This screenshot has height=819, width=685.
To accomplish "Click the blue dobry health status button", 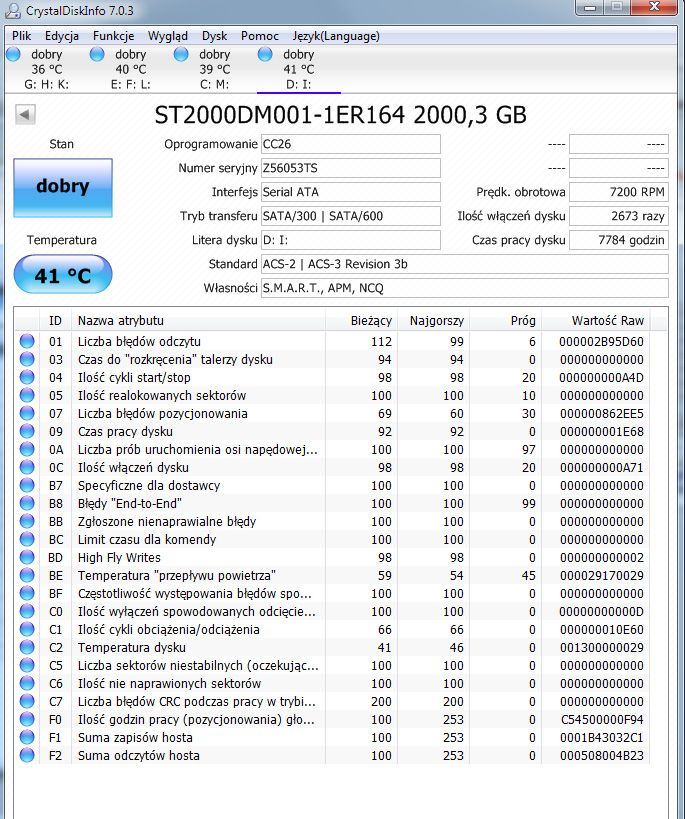I will [x=63, y=188].
